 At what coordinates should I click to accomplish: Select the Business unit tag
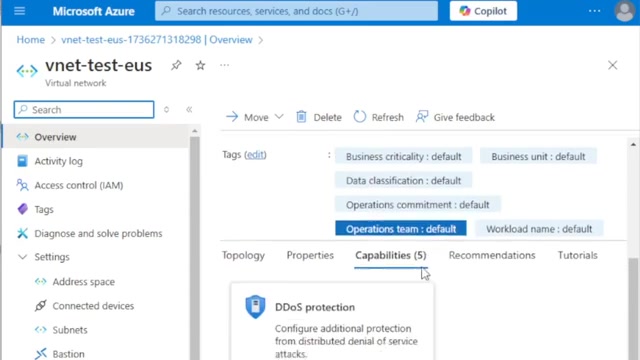click(538, 156)
